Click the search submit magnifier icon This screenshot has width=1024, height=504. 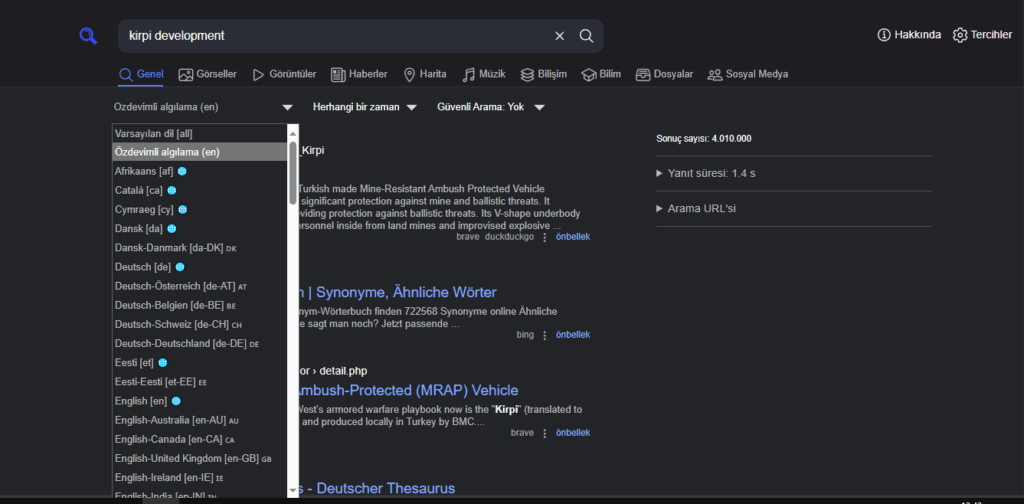587,36
